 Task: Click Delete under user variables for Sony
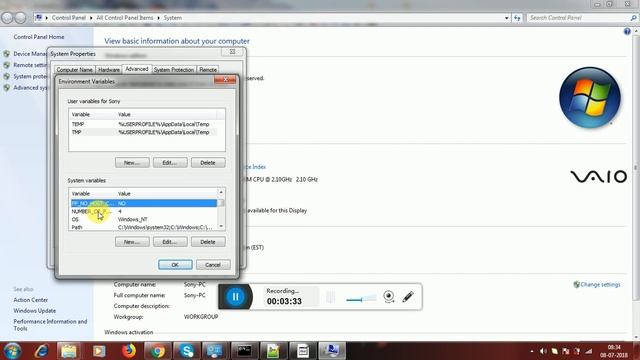point(208,162)
